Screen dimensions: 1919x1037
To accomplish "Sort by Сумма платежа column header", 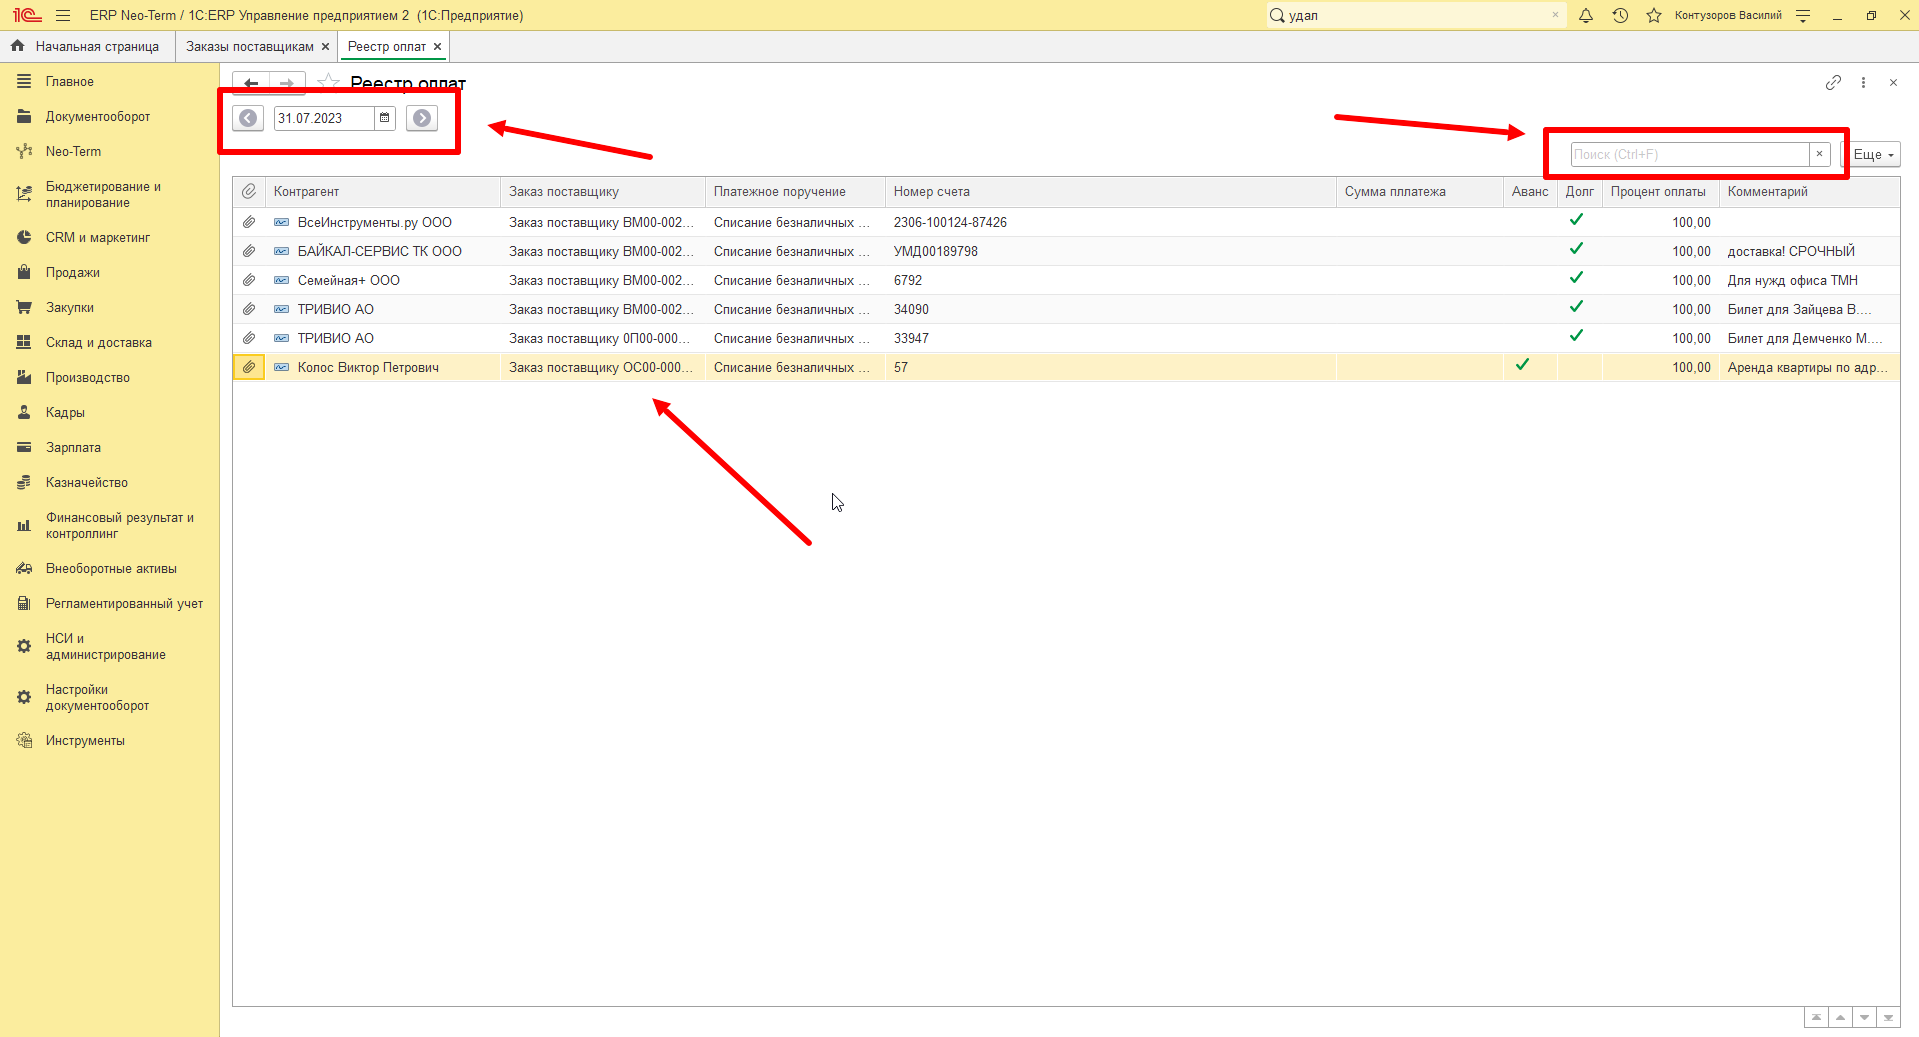I will click(x=1419, y=191).
